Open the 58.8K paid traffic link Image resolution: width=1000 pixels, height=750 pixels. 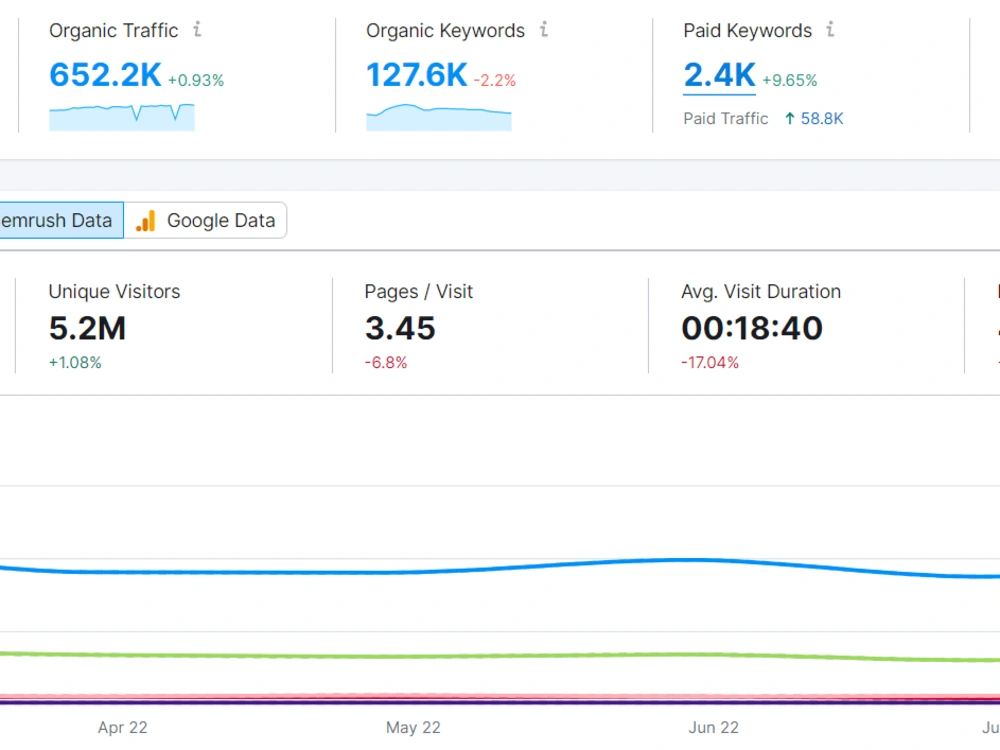[x=822, y=119]
